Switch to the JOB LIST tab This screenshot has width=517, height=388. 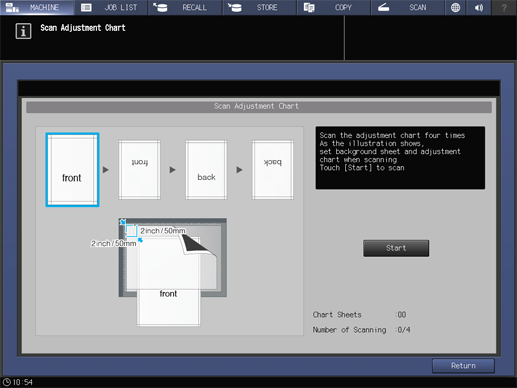pyautogui.click(x=111, y=7)
